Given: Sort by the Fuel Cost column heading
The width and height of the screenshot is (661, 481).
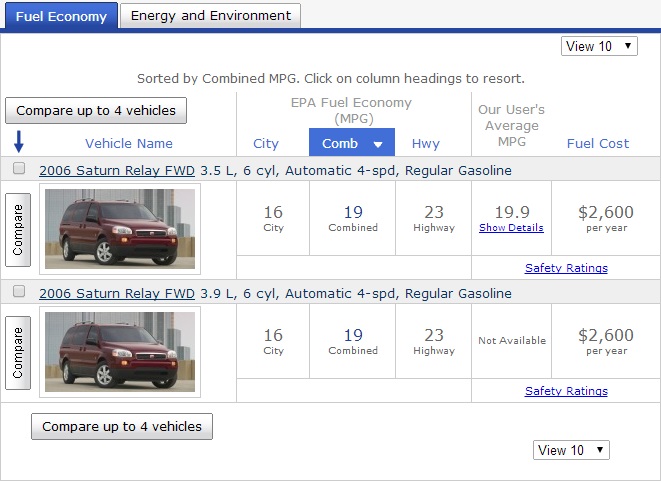Looking at the screenshot, I should (x=598, y=144).
